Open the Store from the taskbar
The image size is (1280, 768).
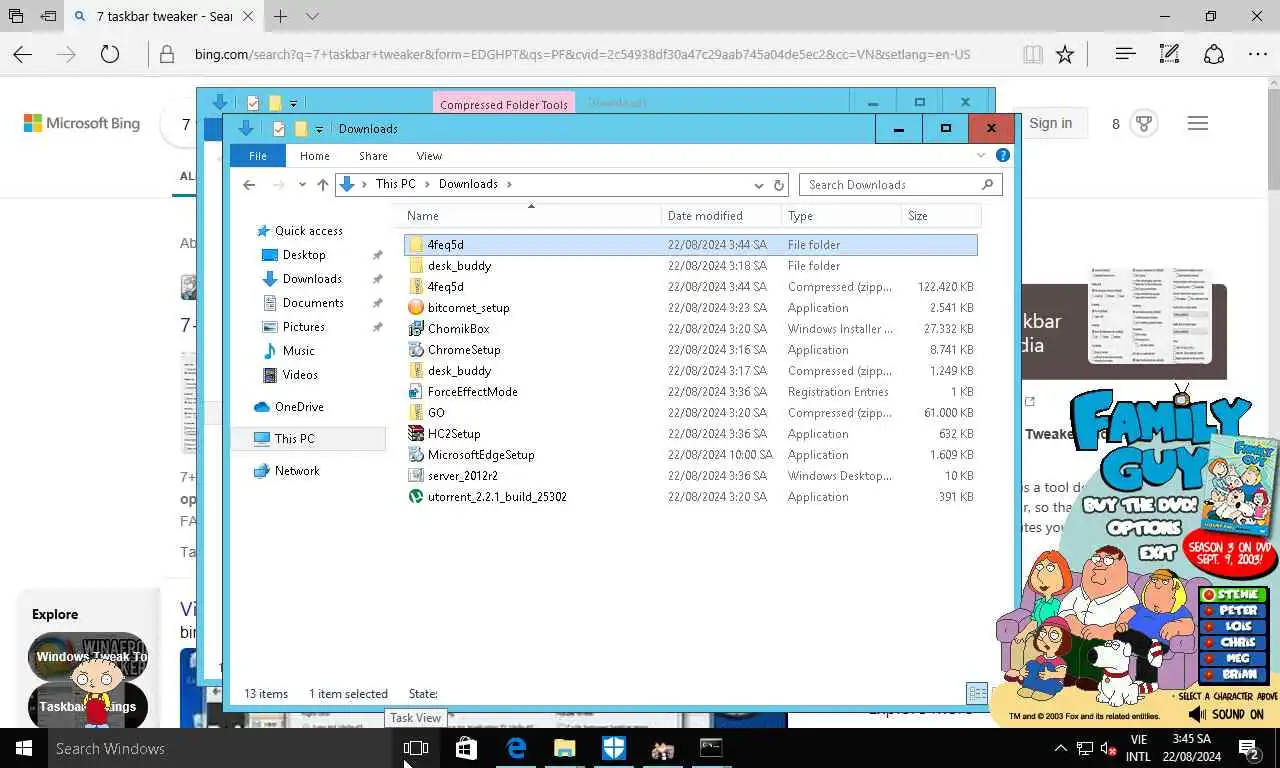[x=466, y=748]
